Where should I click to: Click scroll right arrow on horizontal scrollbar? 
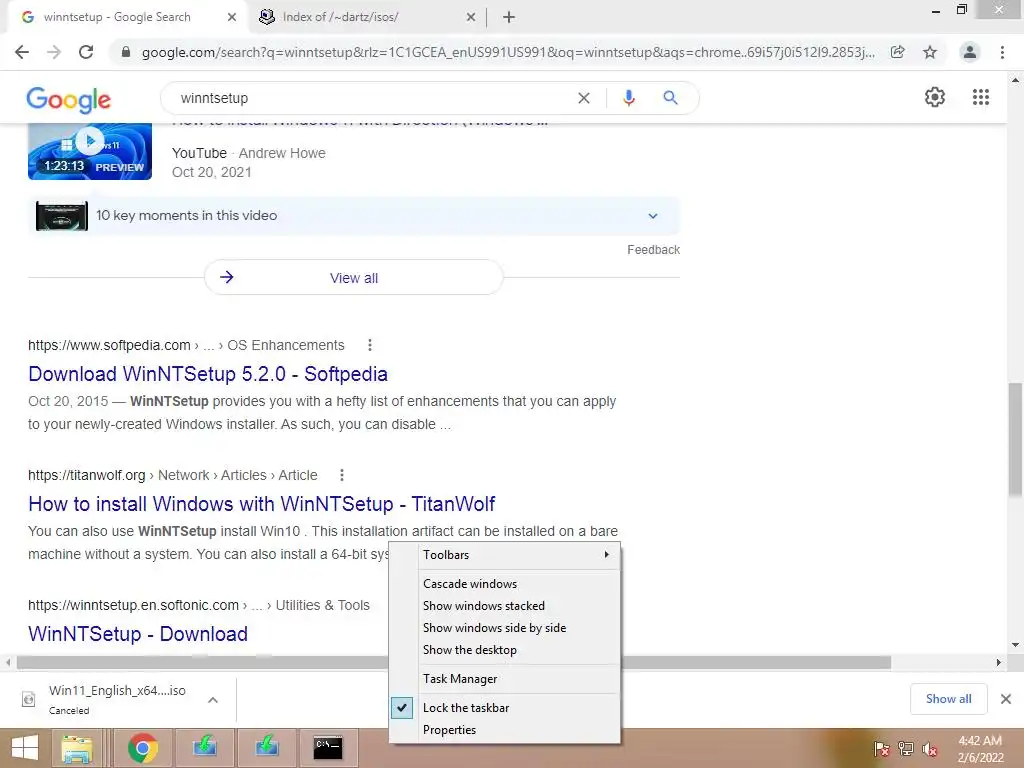(x=998, y=662)
